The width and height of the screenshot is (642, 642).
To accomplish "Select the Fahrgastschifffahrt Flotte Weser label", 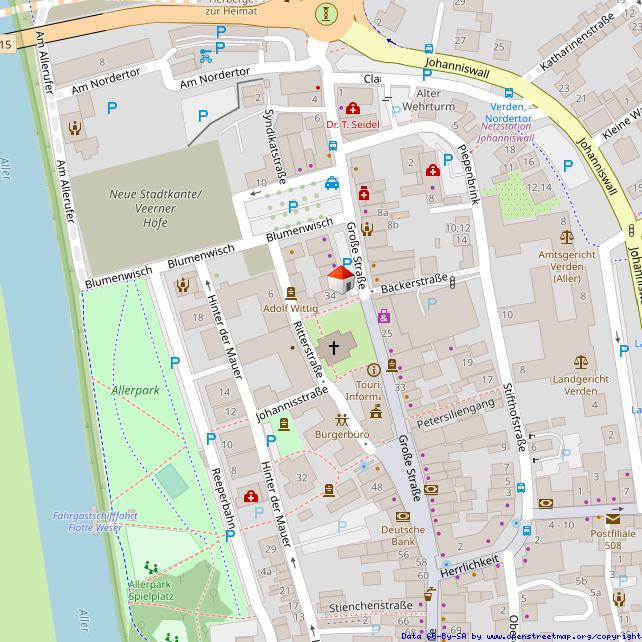I will coord(96,521).
